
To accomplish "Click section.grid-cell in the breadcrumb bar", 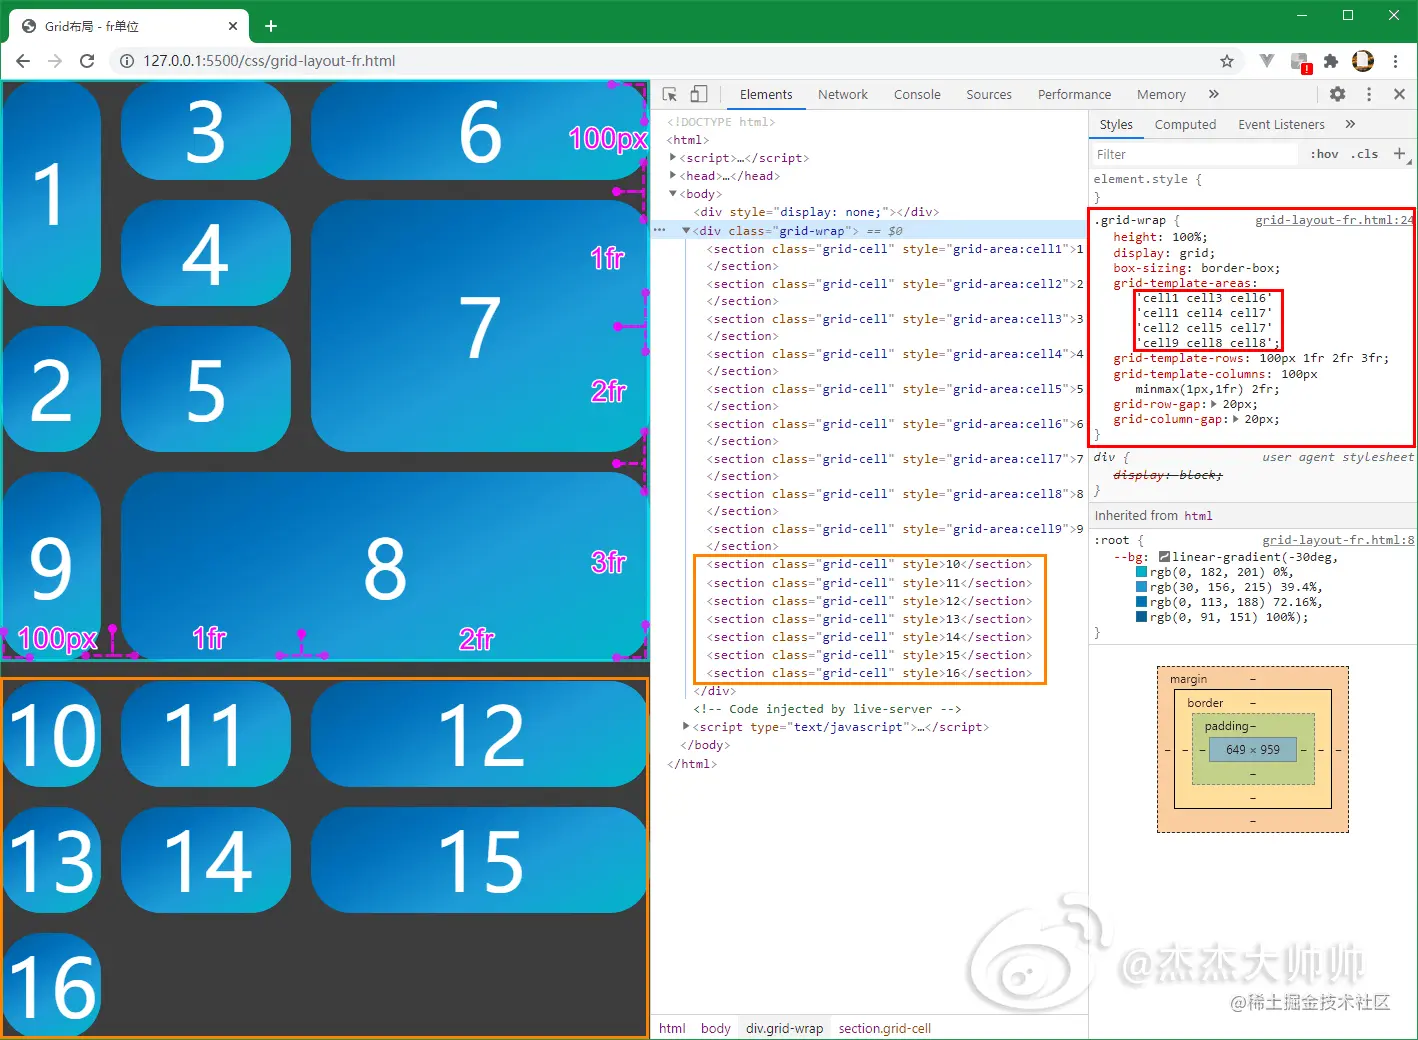I will point(884,1028).
